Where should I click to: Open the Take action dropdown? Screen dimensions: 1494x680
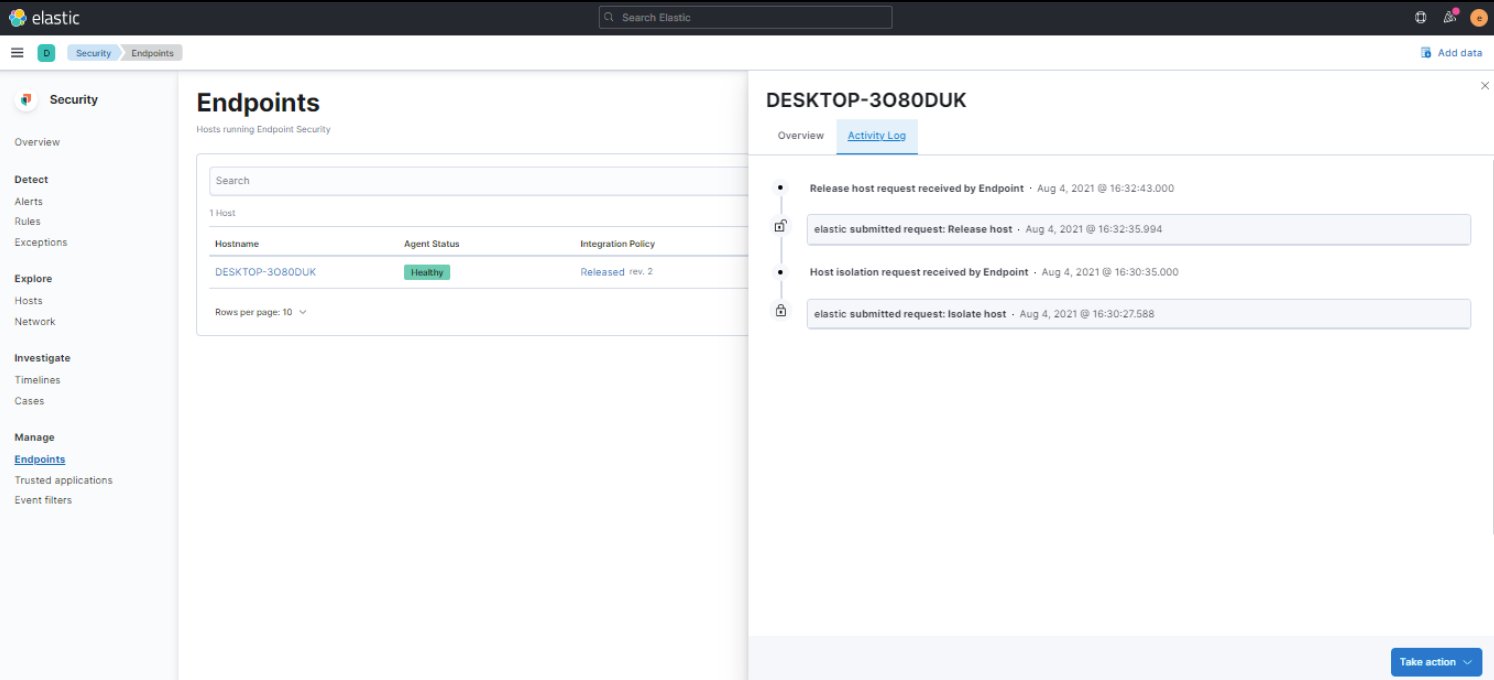point(1435,662)
